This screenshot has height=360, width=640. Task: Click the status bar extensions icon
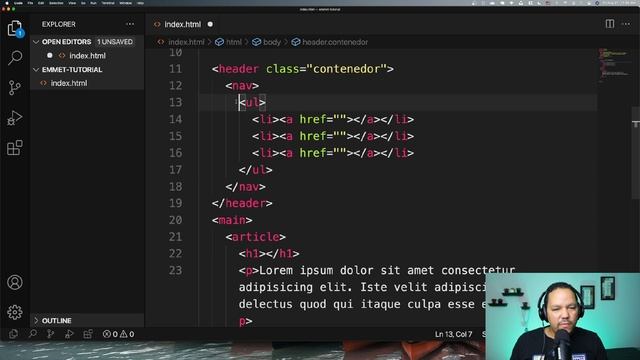(88, 334)
